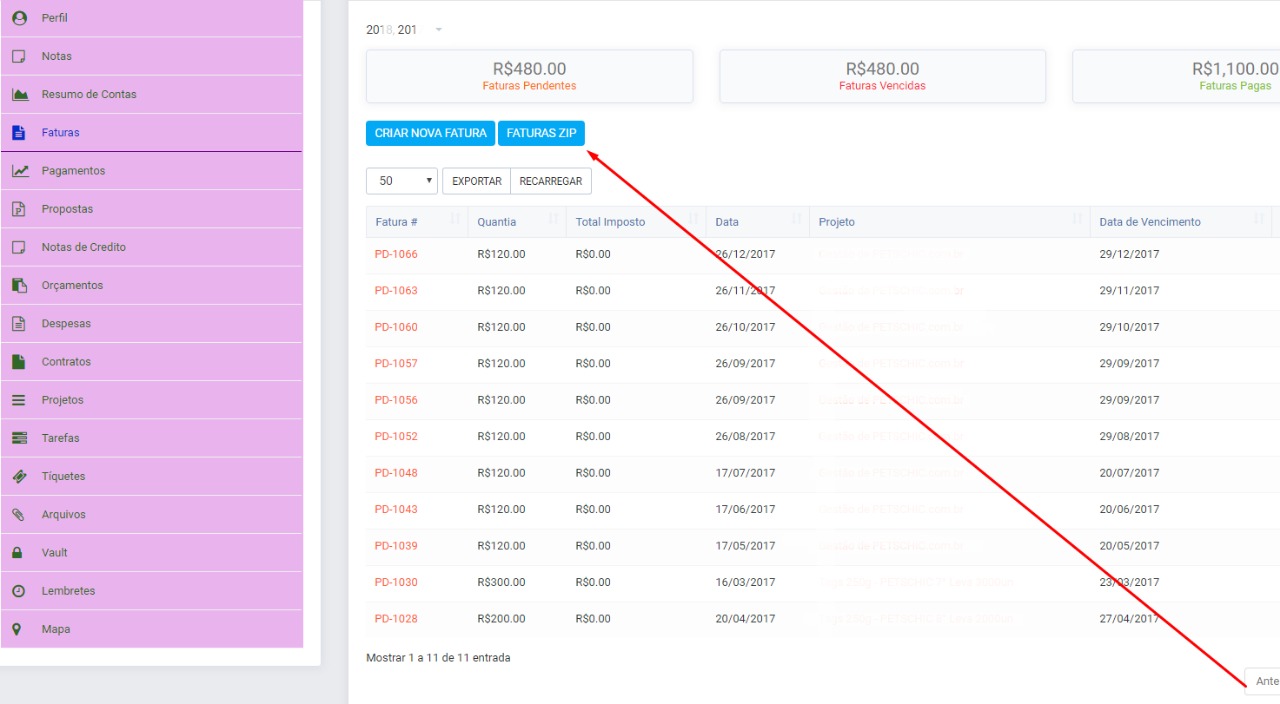Open Propostas in the sidebar menu

67,209
